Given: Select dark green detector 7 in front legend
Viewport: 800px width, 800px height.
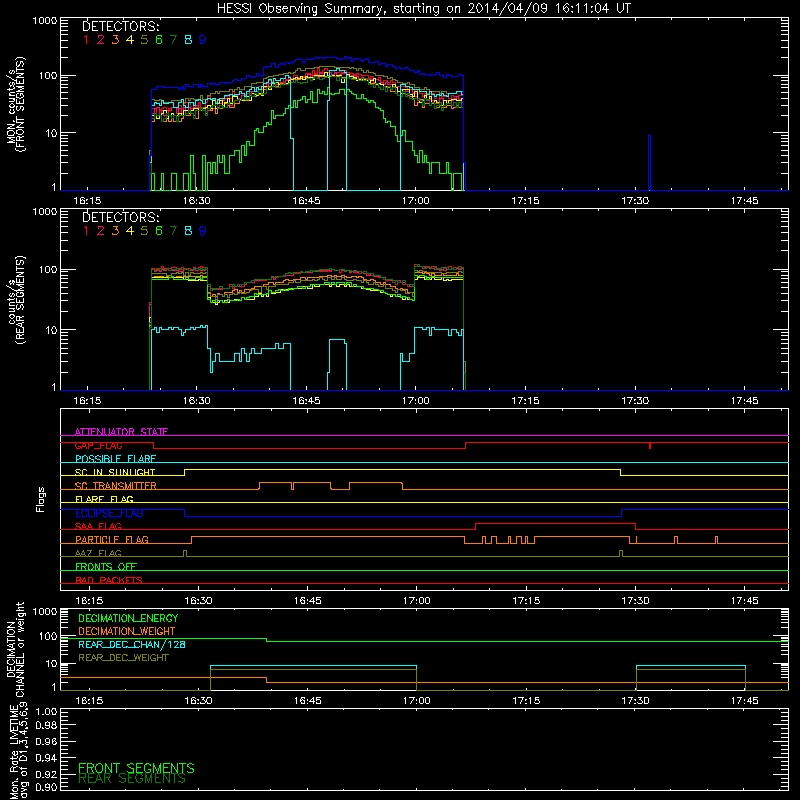Looking at the screenshot, I should (x=173, y=40).
